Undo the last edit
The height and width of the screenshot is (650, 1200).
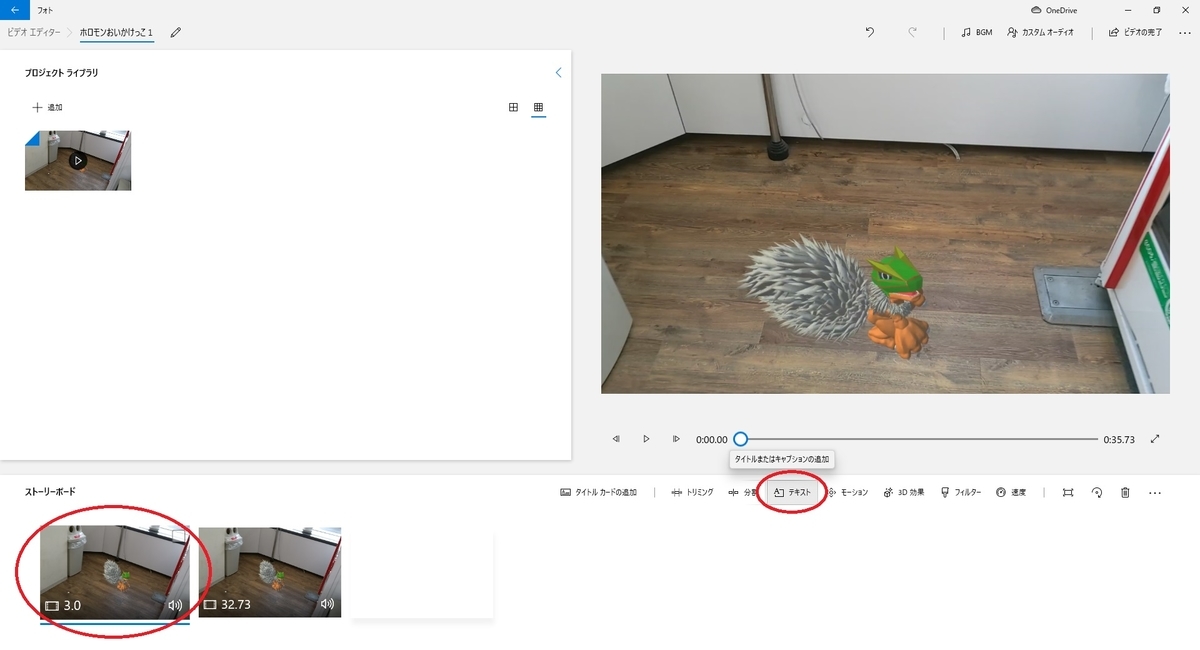click(869, 32)
